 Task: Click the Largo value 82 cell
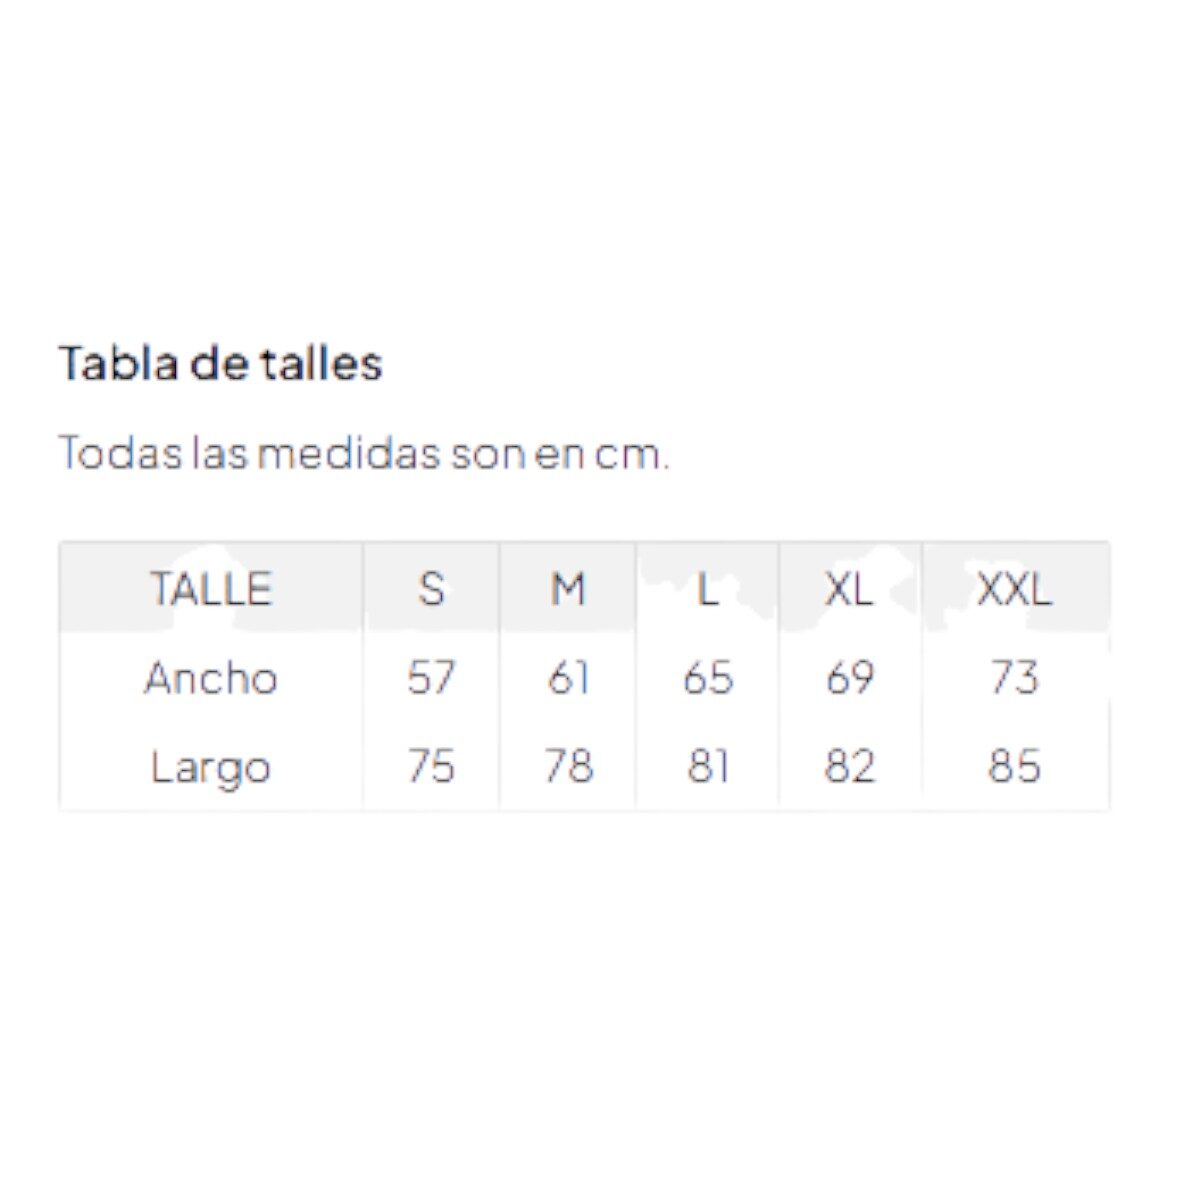pyautogui.click(x=850, y=767)
